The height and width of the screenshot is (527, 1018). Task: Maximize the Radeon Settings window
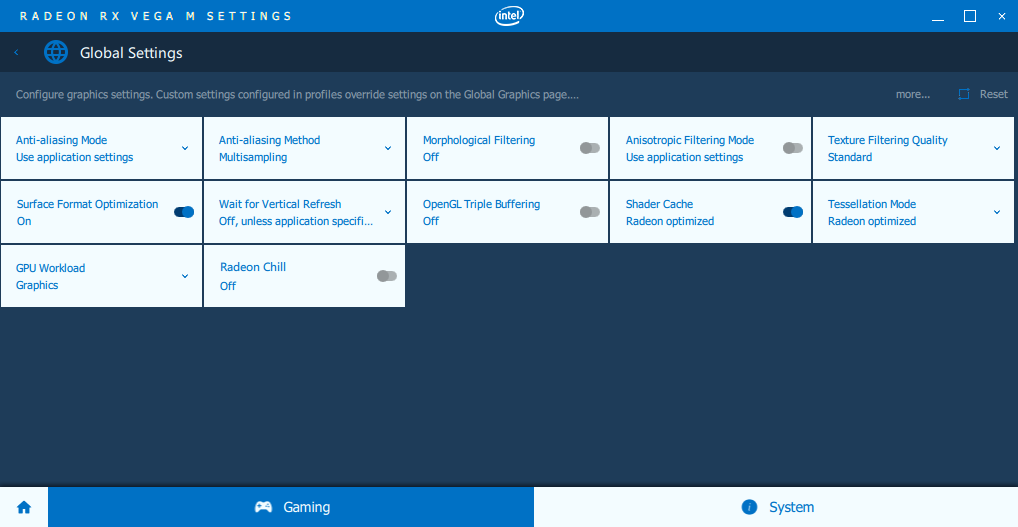coord(969,16)
